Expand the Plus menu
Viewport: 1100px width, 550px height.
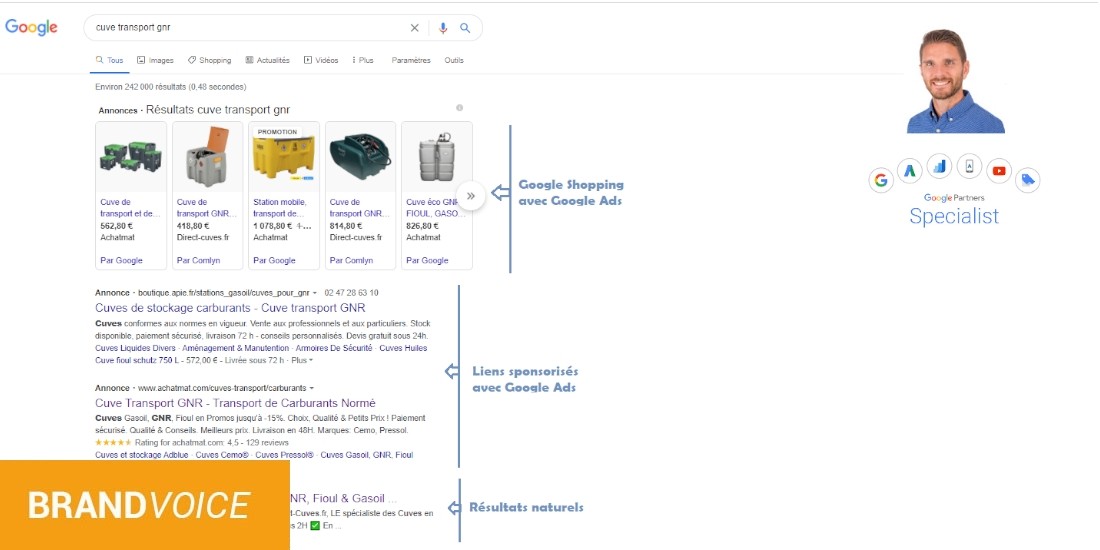(363, 60)
